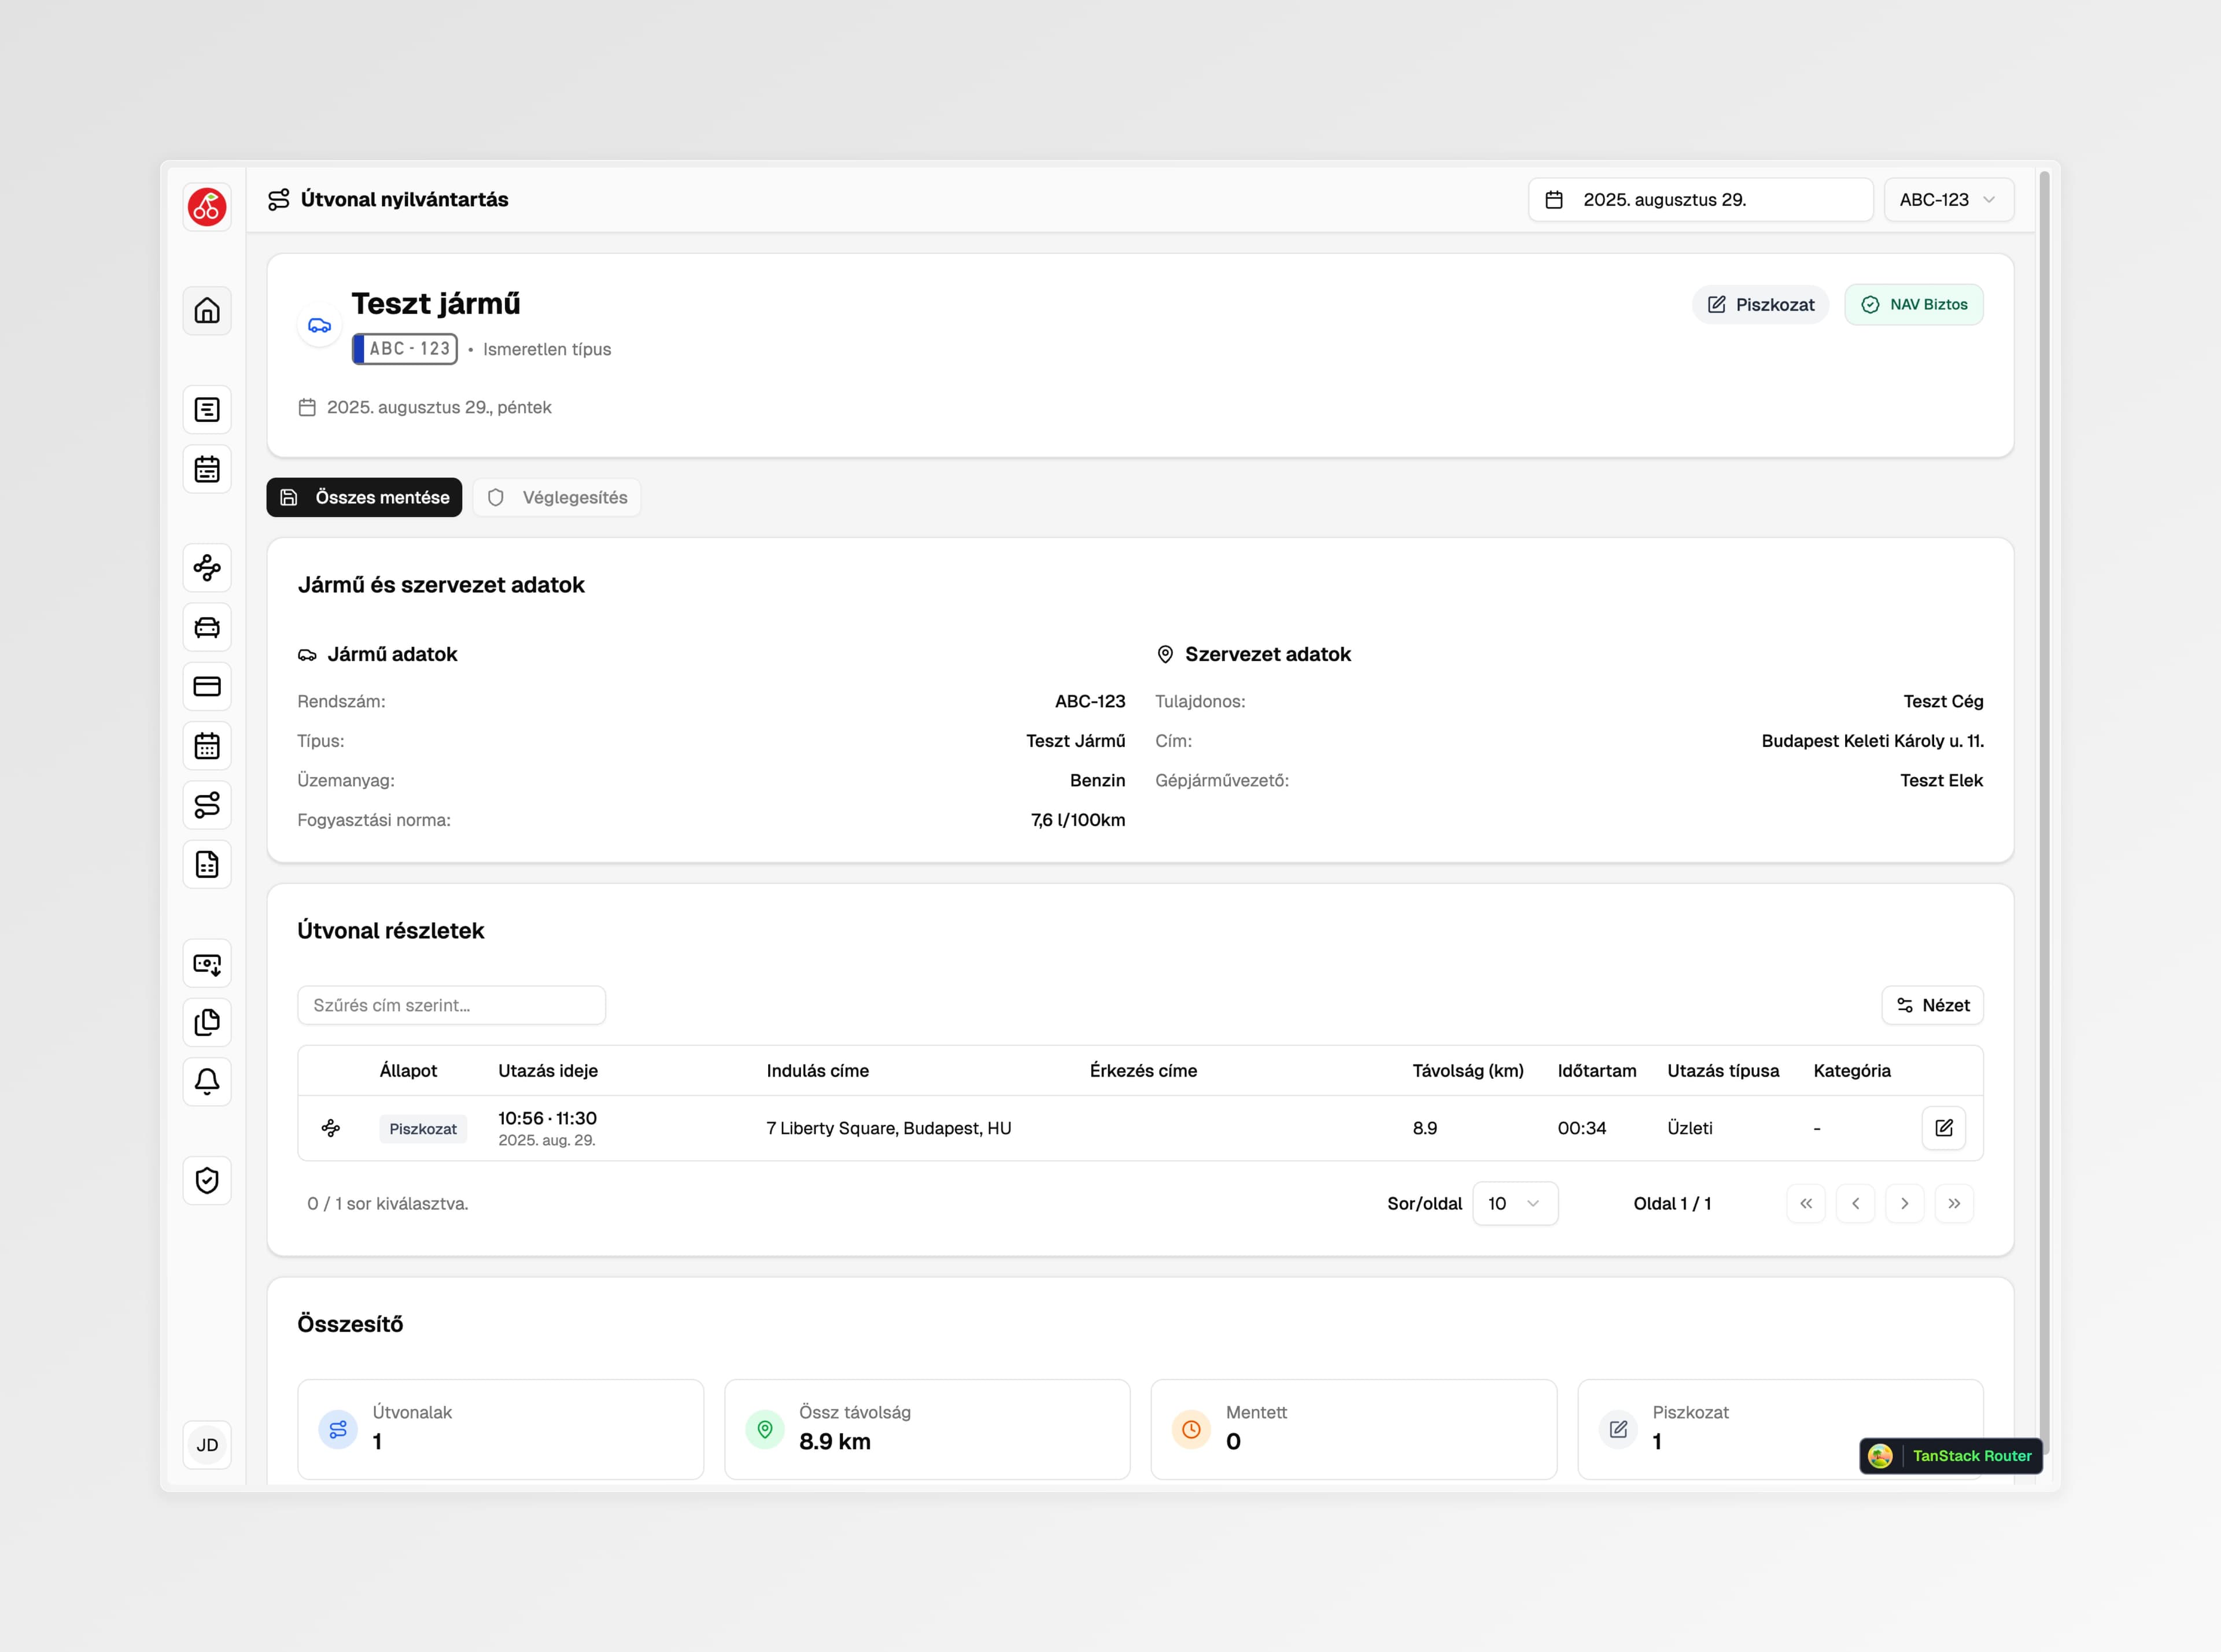
Task: Click Összes mentése button
Action: (364, 498)
